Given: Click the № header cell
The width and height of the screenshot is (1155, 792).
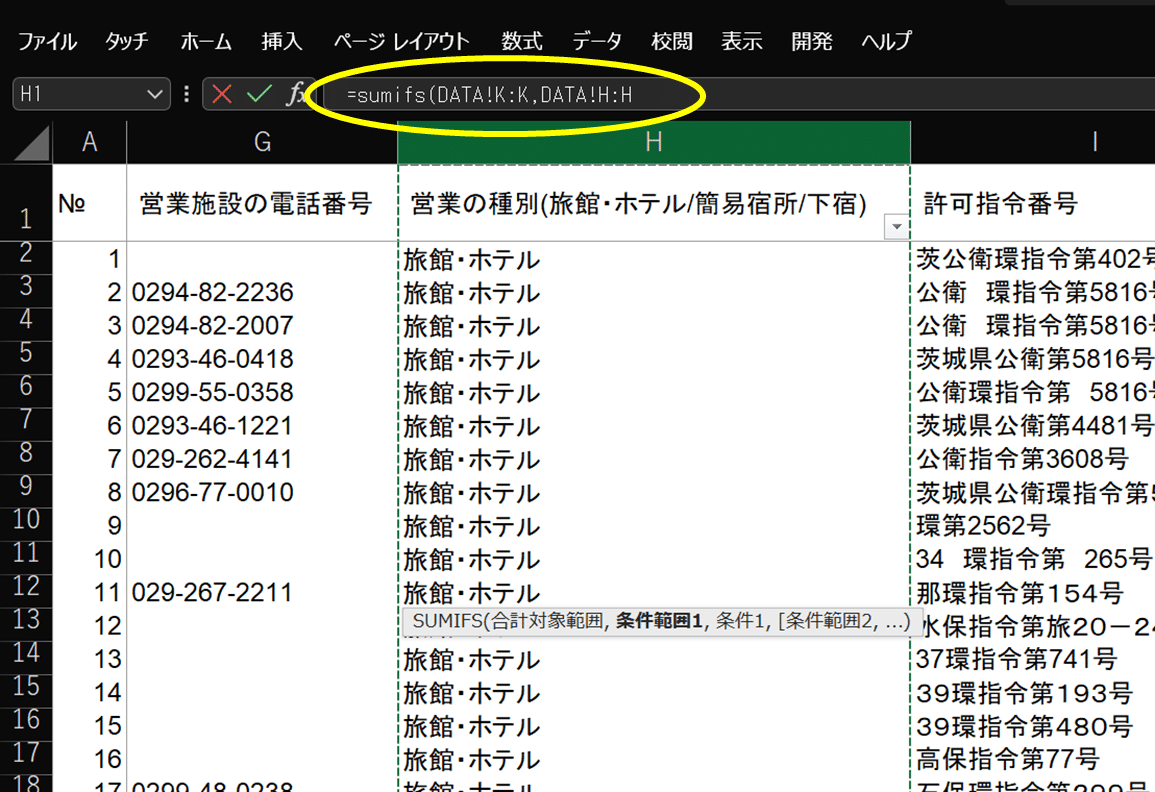Looking at the screenshot, I should tap(90, 203).
